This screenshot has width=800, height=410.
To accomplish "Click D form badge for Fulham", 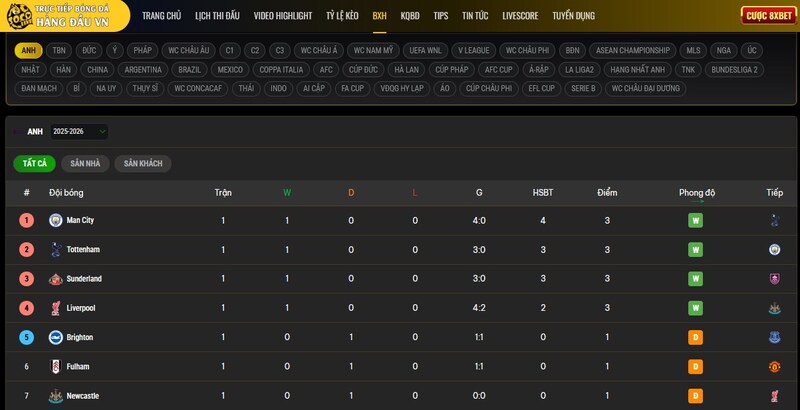I will click(695, 367).
